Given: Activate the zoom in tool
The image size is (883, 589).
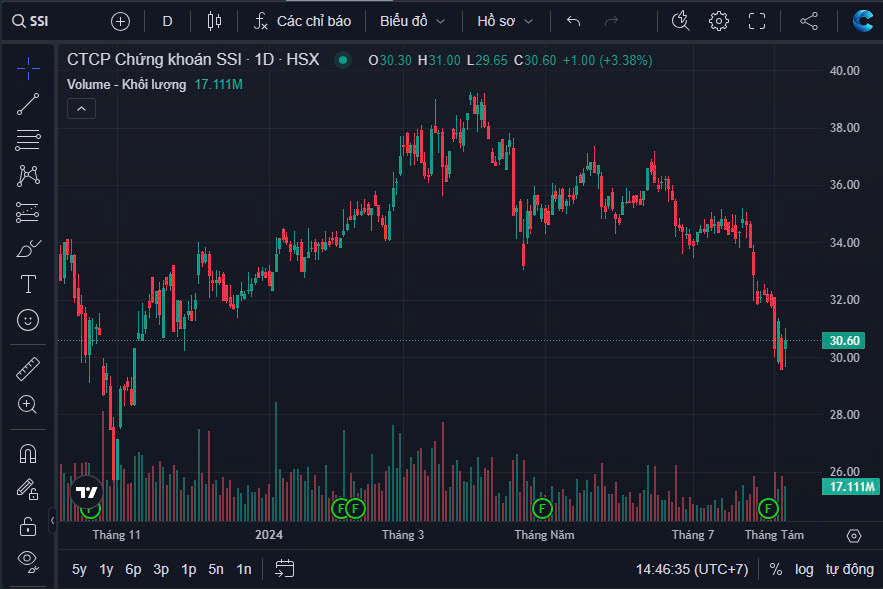Looking at the screenshot, I should point(28,404).
